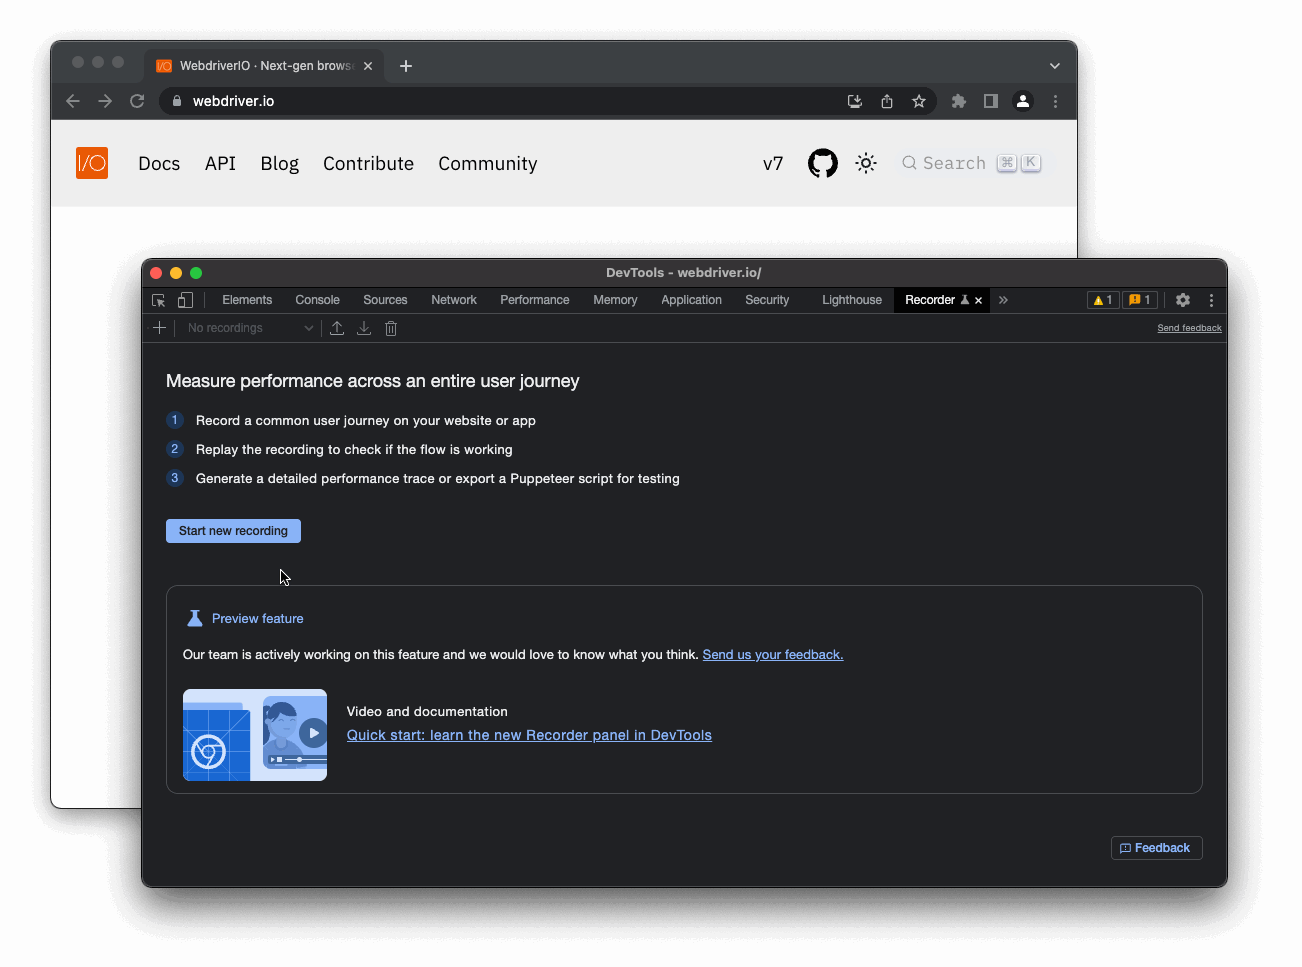Screen dimensions: 1302x967
Task: Click the import recording upload icon
Action: click(x=337, y=328)
